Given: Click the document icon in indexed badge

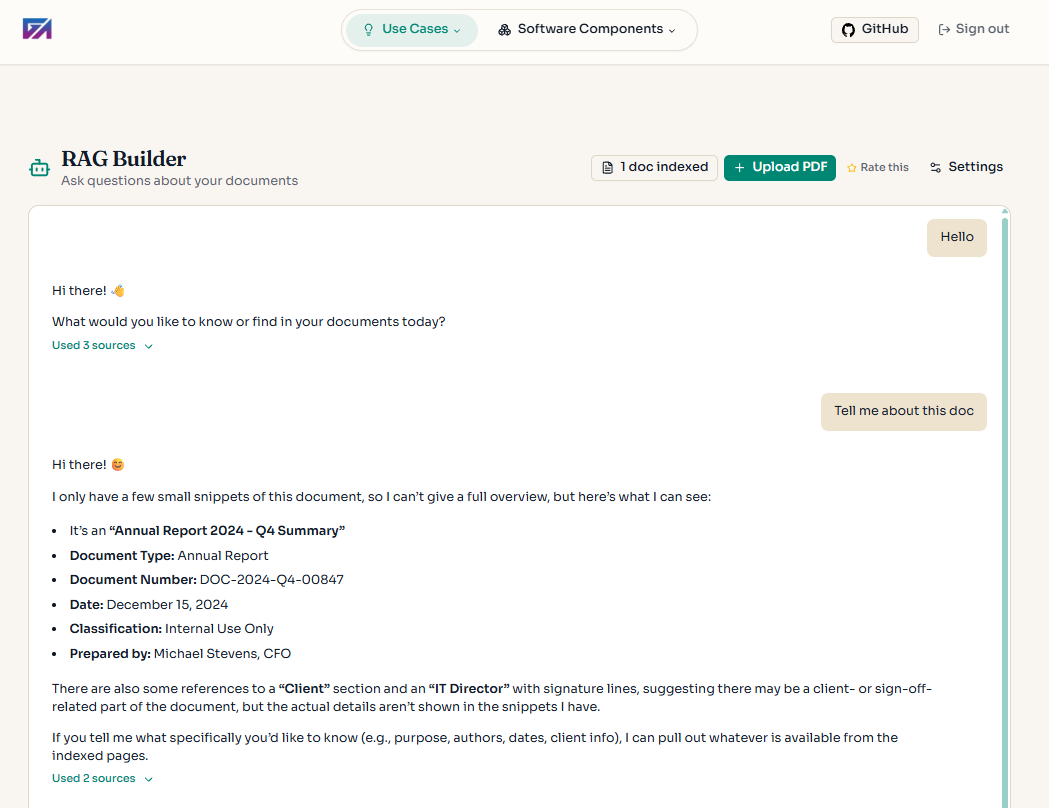Looking at the screenshot, I should pyautogui.click(x=607, y=168).
